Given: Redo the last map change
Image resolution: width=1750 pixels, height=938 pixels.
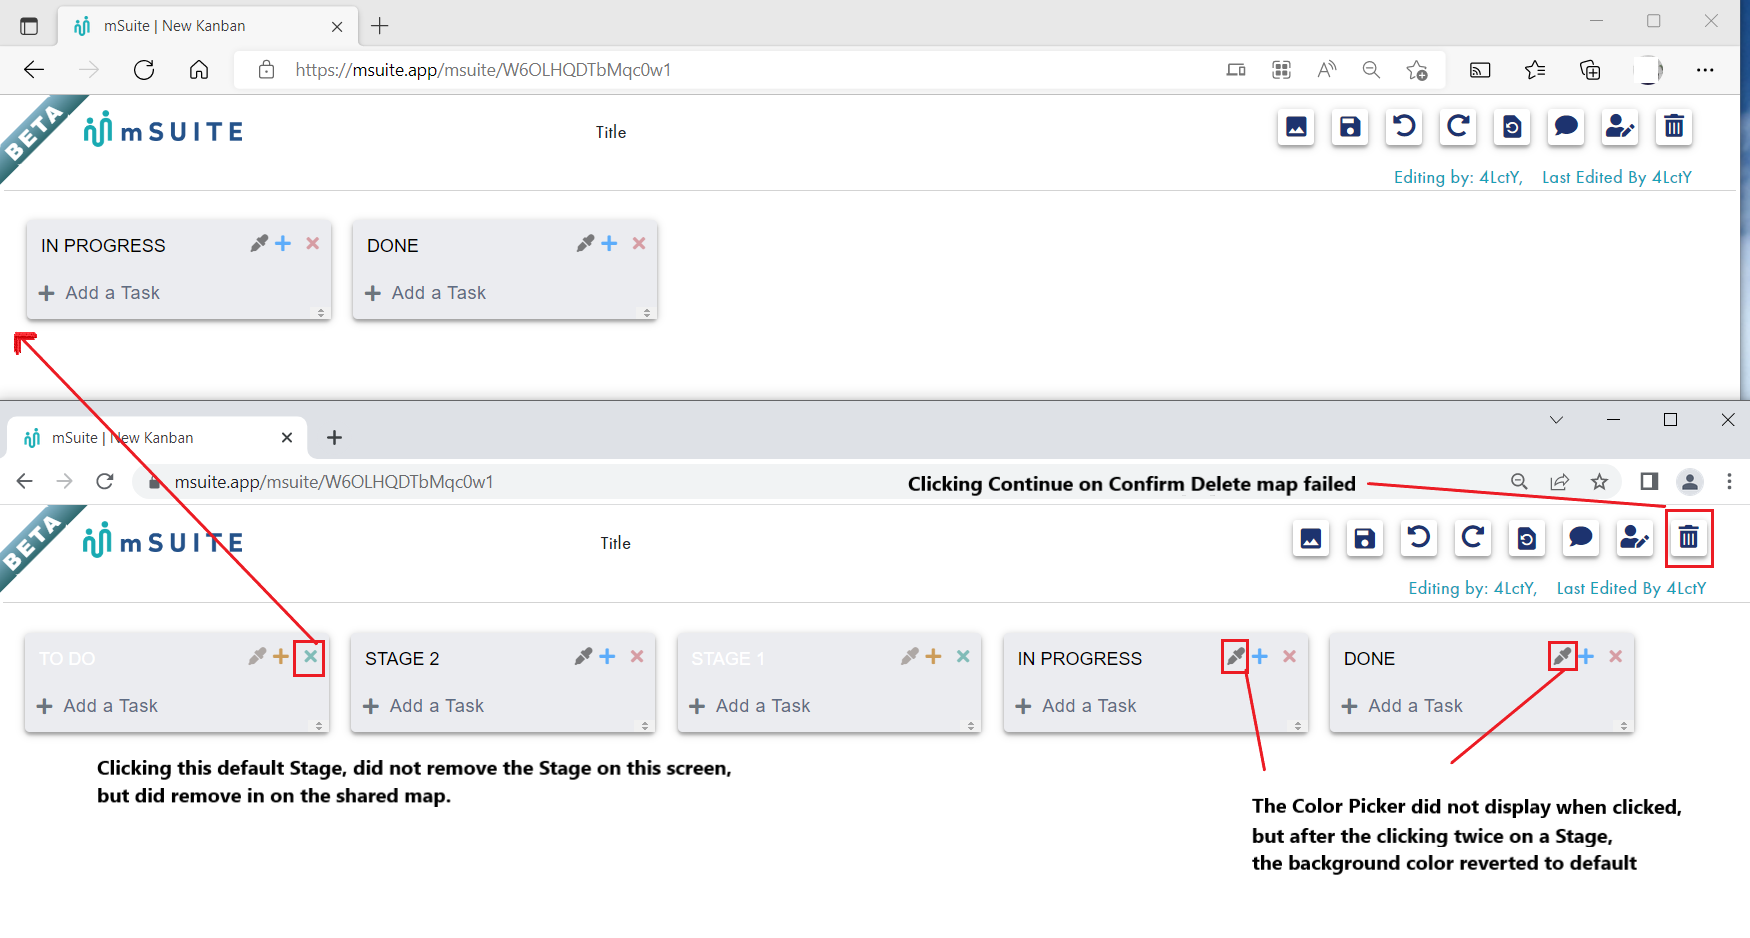Looking at the screenshot, I should (x=1473, y=538).
